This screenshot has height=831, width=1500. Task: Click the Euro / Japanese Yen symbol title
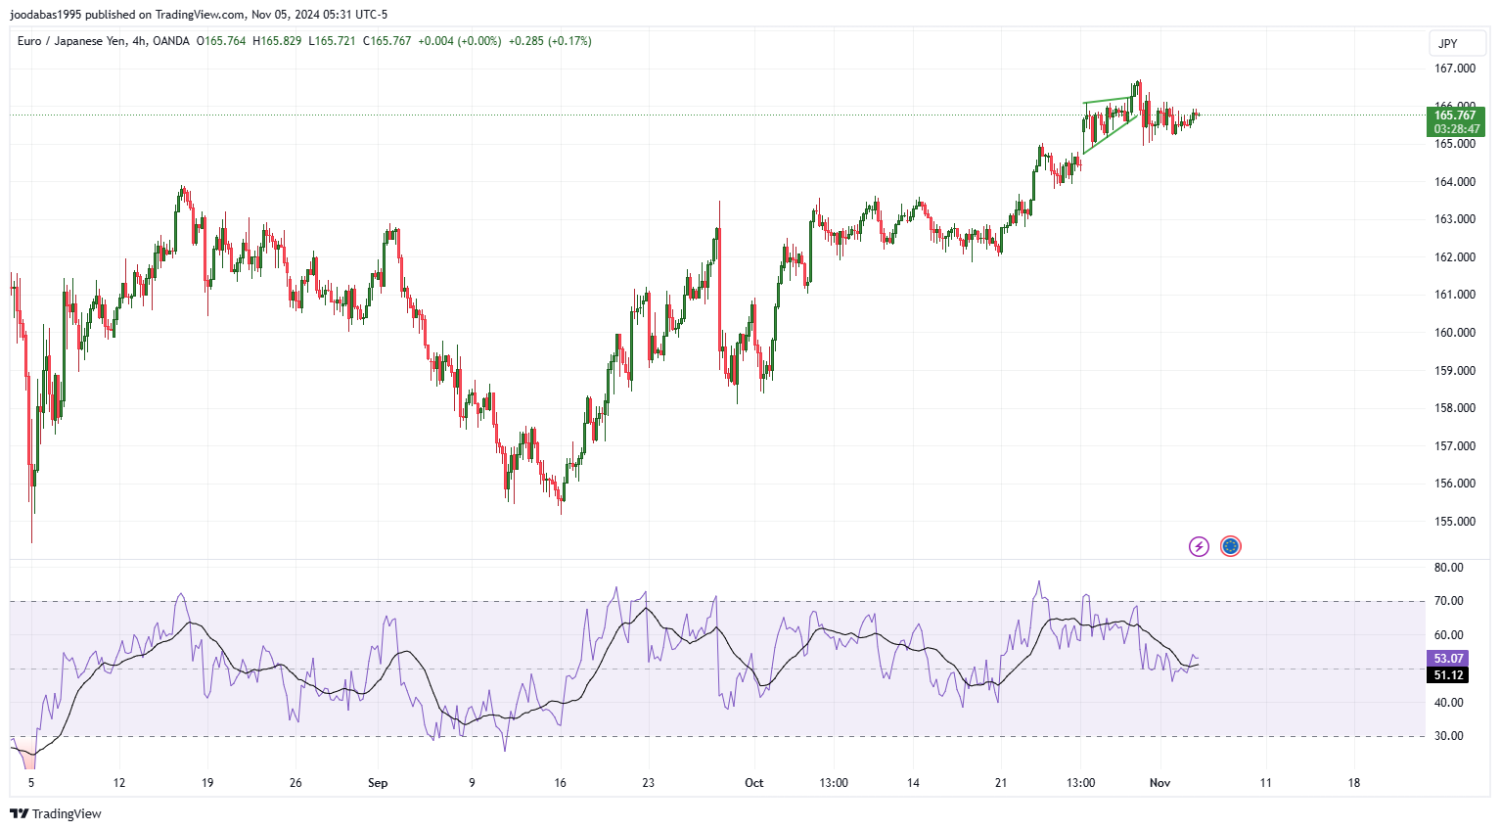72,41
